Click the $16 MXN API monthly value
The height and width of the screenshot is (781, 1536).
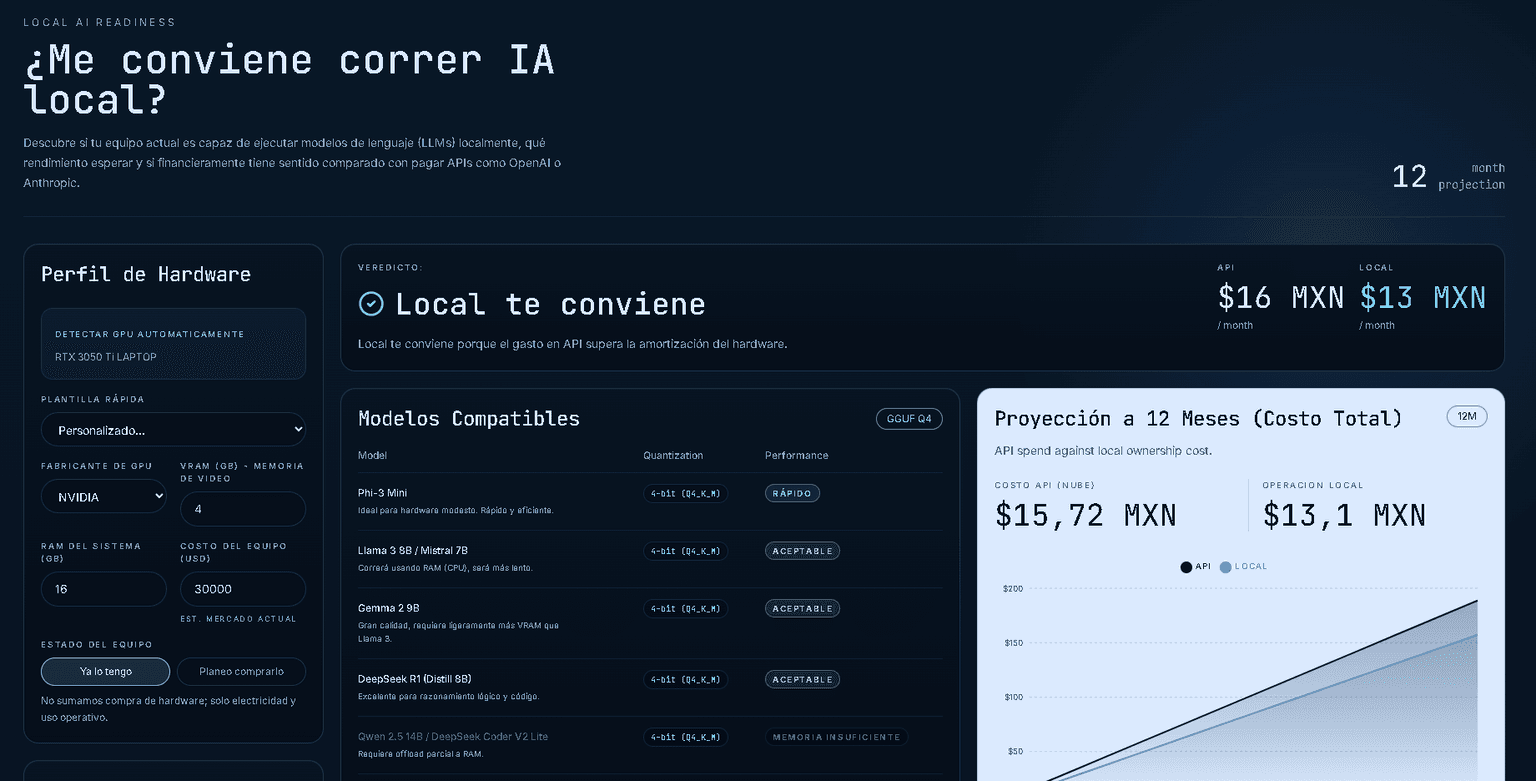1280,297
